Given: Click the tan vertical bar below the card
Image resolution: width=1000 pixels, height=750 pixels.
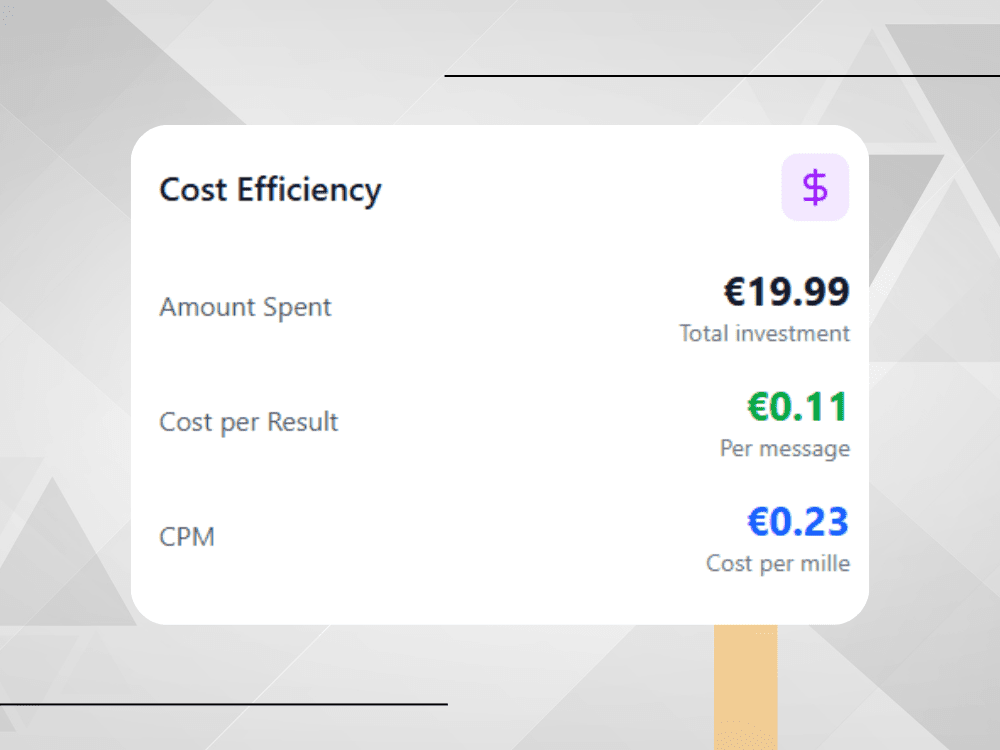Looking at the screenshot, I should click(745, 686).
